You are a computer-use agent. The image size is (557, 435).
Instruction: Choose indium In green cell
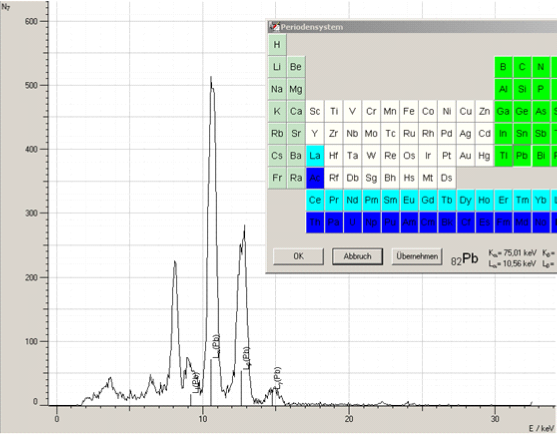pyautogui.click(x=503, y=134)
